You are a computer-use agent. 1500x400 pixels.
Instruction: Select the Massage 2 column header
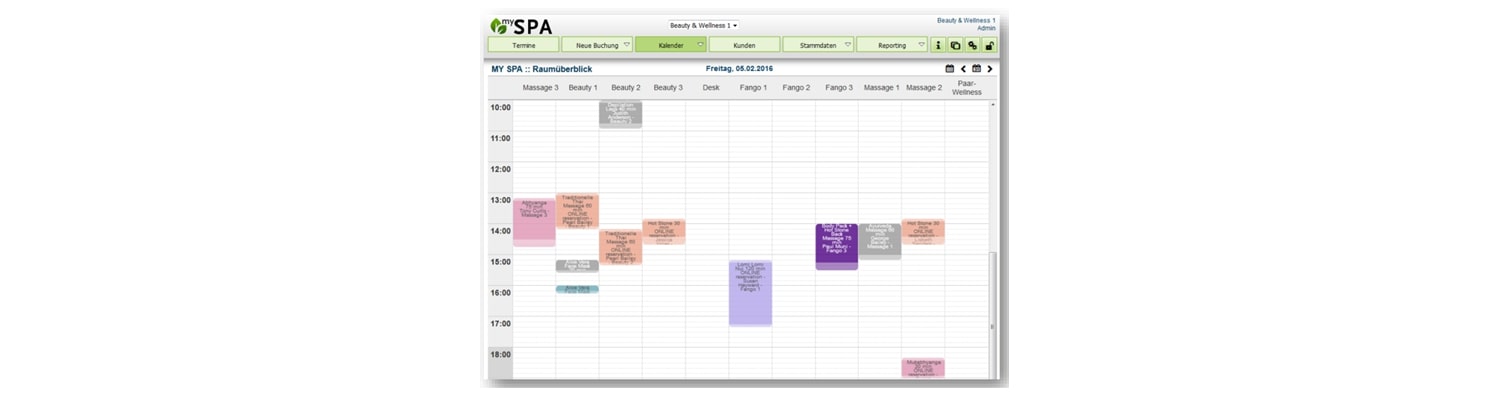click(x=924, y=88)
